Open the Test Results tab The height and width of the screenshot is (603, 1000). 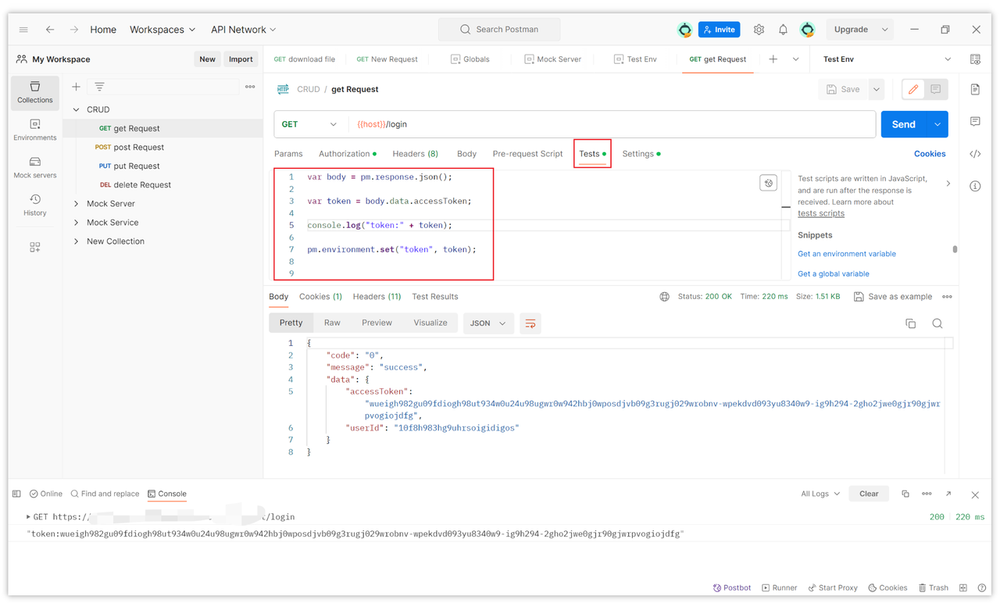[x=435, y=296]
